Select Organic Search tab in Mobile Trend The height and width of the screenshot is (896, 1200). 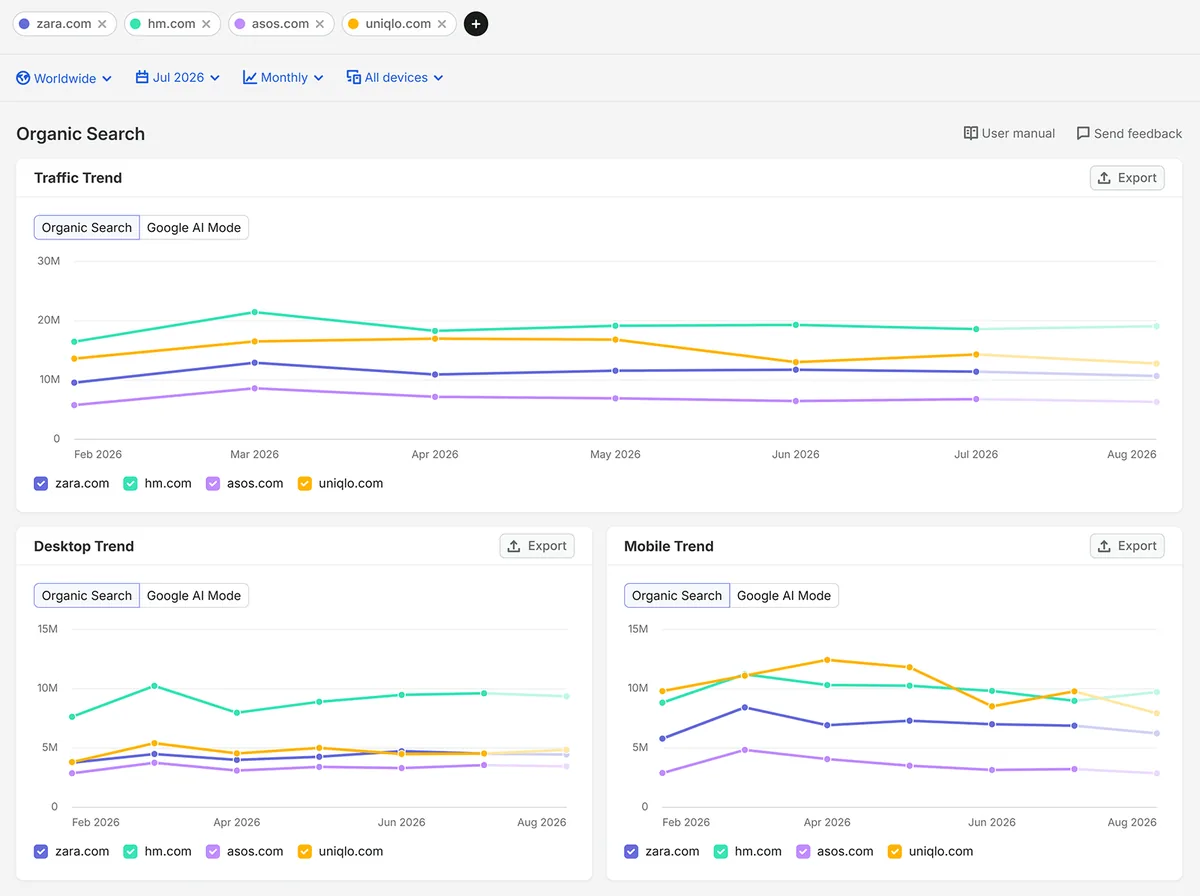pyautogui.click(x=677, y=596)
